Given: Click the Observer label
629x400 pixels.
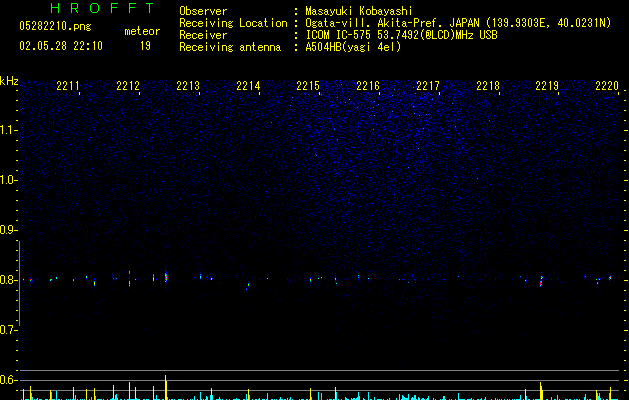Looking at the screenshot, I should (x=203, y=11).
